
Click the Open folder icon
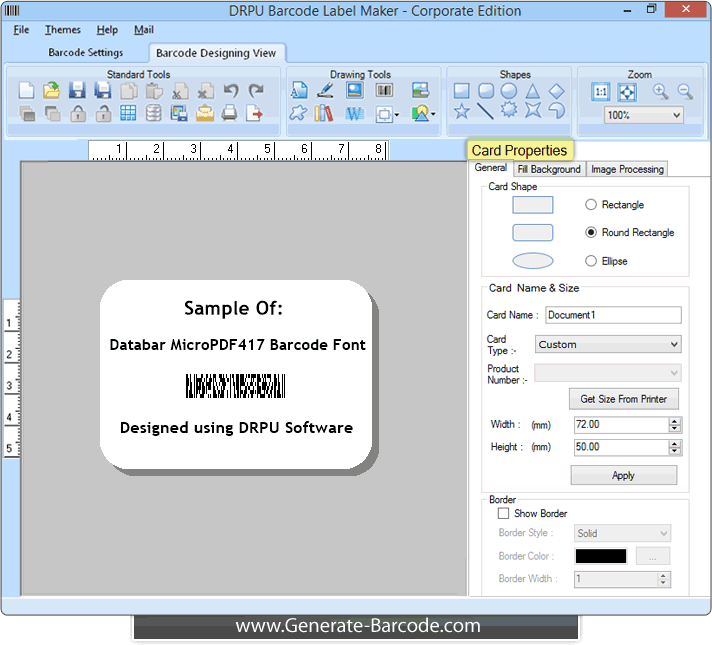(51, 91)
